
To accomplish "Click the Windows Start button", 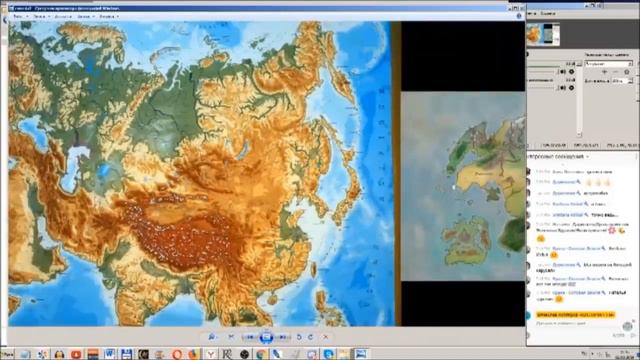I will (x=7, y=354).
